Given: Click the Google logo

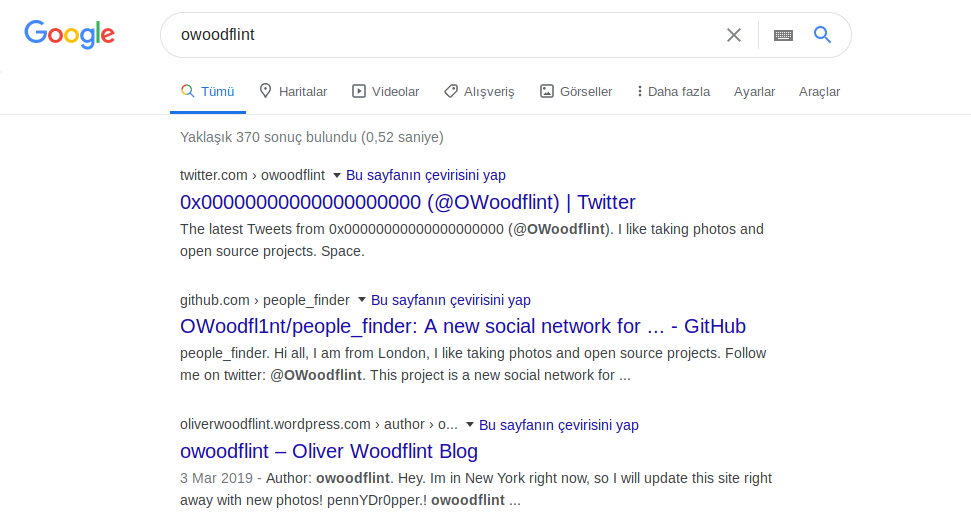Looking at the screenshot, I should point(70,35).
